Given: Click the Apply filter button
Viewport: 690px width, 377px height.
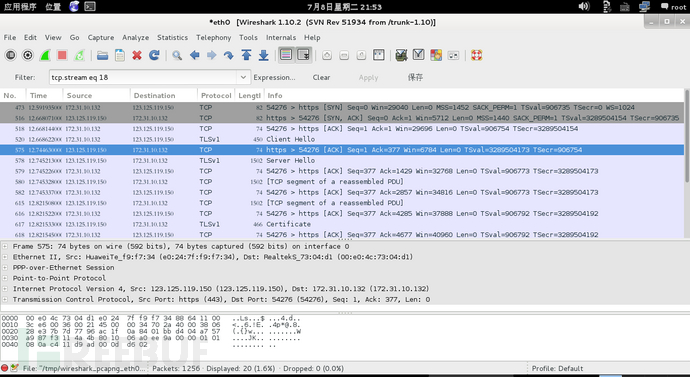Looking at the screenshot, I should coord(368,77).
